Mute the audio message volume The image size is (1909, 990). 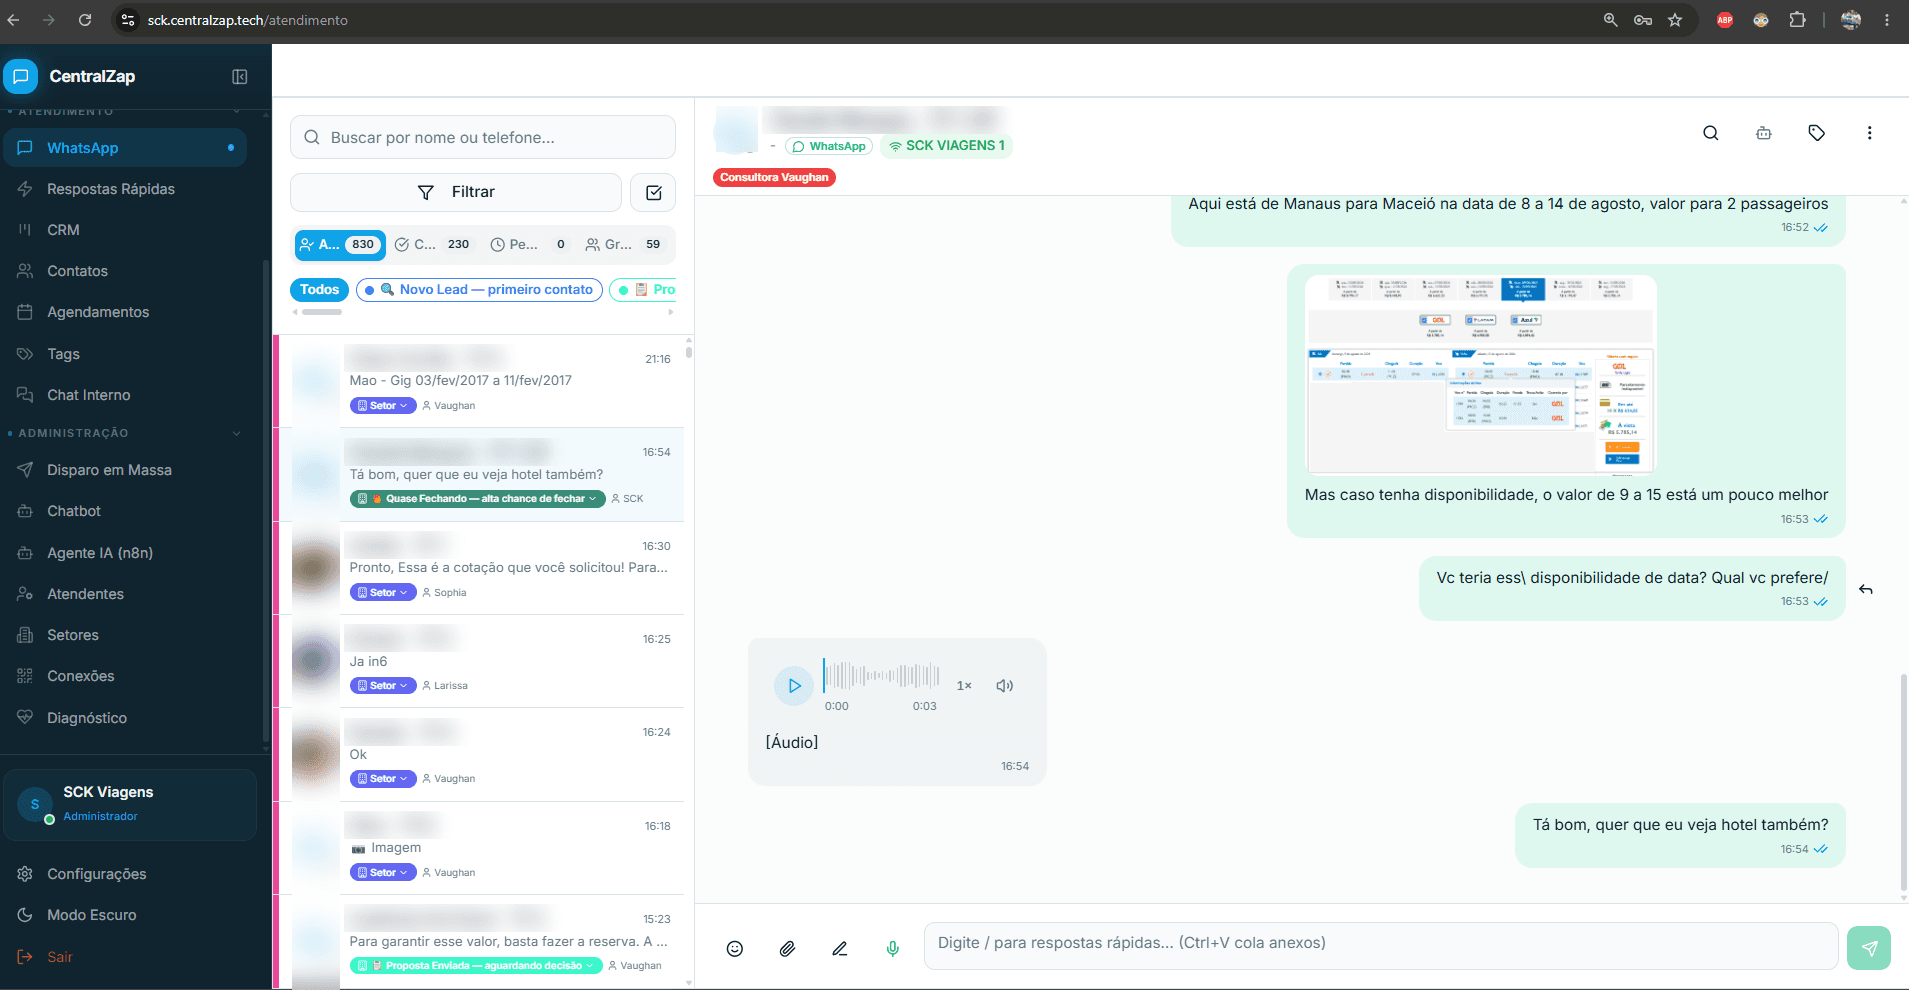click(x=1005, y=686)
